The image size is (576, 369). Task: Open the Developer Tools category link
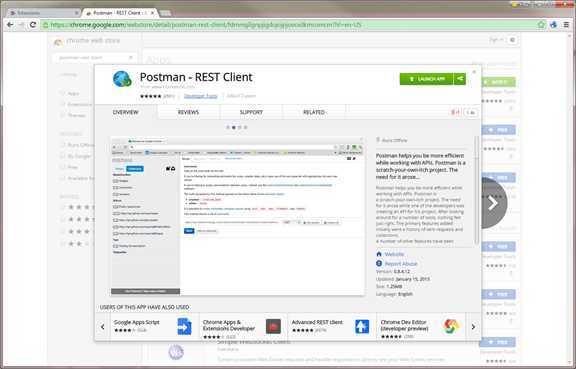click(x=201, y=96)
